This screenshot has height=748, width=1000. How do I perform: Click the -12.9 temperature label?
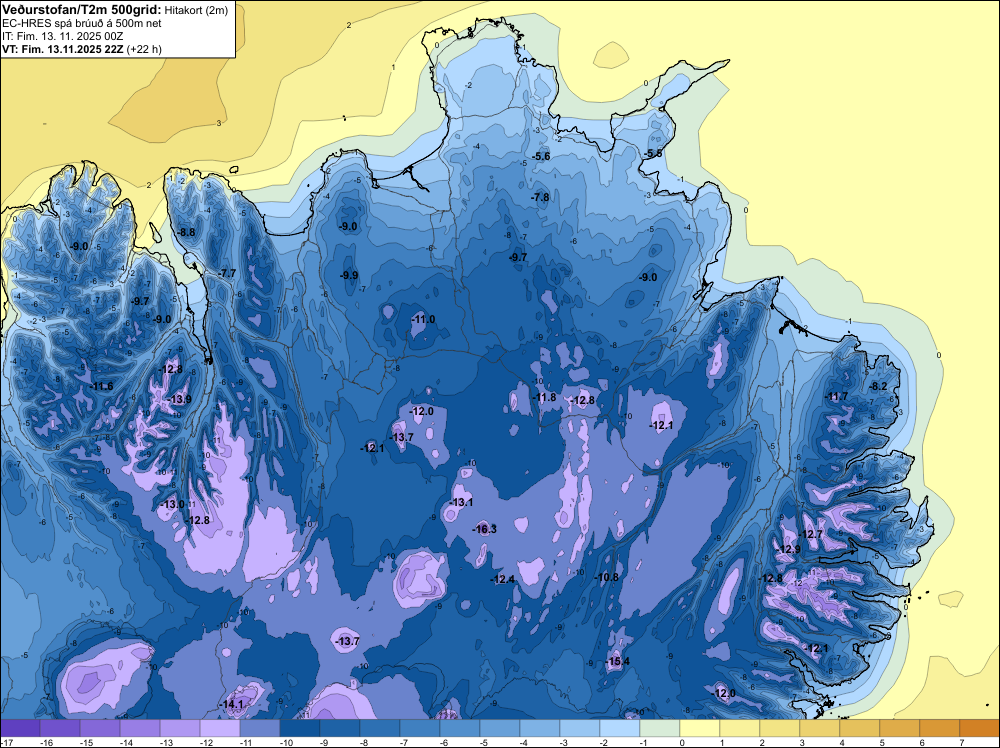[788, 550]
